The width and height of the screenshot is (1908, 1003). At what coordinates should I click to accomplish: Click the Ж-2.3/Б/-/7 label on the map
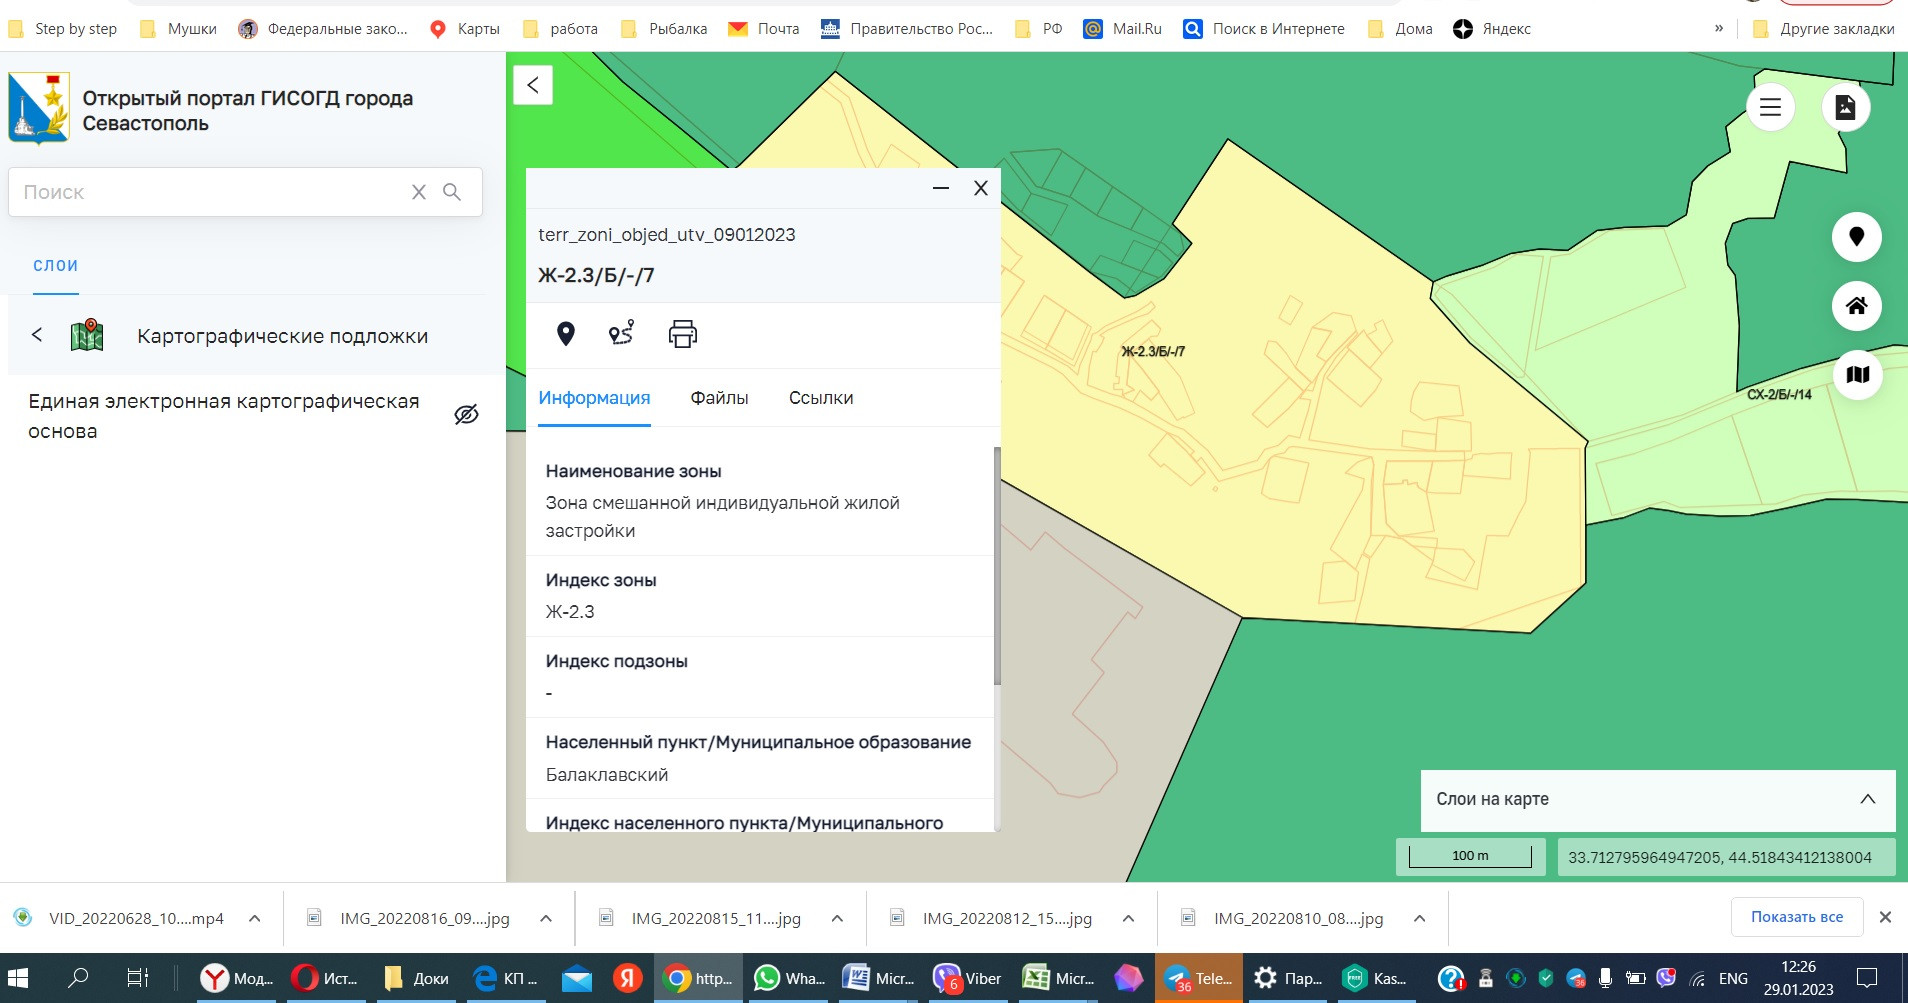pyautogui.click(x=1153, y=351)
